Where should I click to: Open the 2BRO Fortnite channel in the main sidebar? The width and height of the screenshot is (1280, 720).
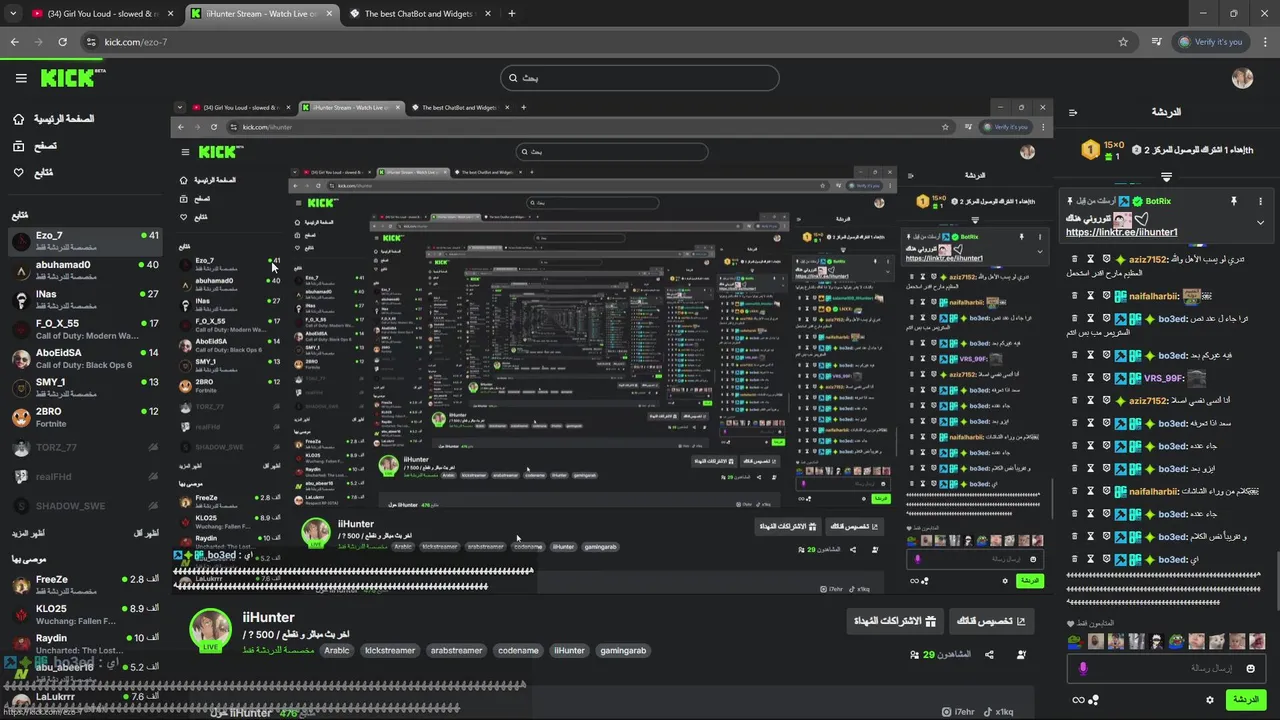(x=85, y=417)
